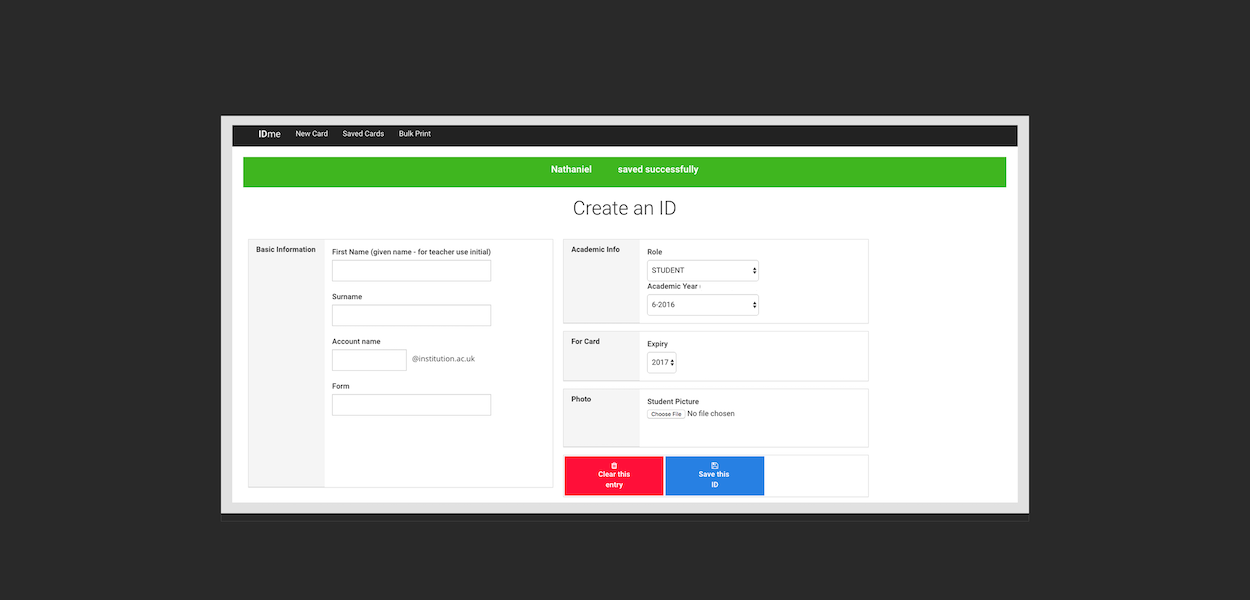The image size is (1250, 600).
Task: Focus the First Name text field
Action: click(411, 271)
